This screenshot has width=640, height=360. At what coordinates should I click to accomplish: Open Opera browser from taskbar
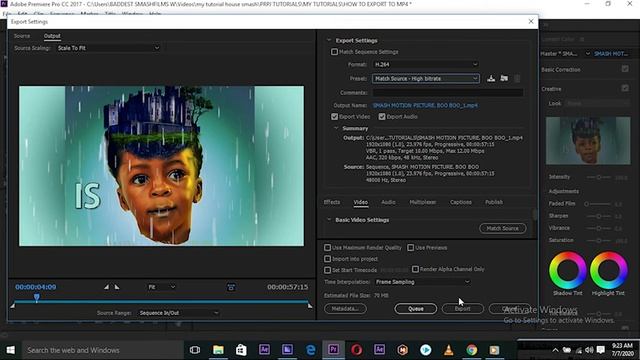point(356,350)
